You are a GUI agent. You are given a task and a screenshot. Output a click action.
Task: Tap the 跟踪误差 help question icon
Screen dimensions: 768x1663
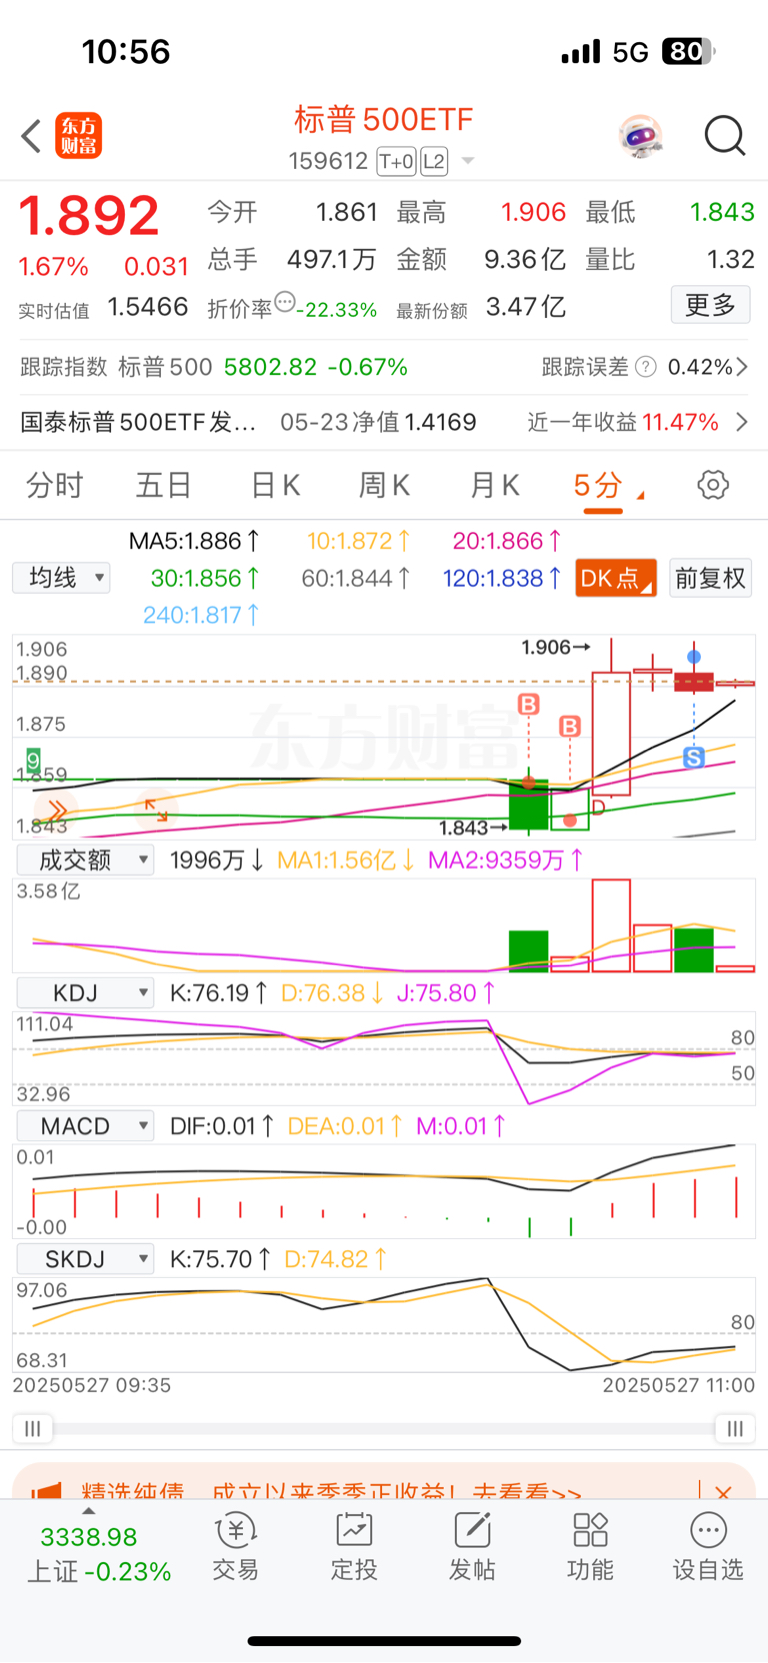point(647,367)
